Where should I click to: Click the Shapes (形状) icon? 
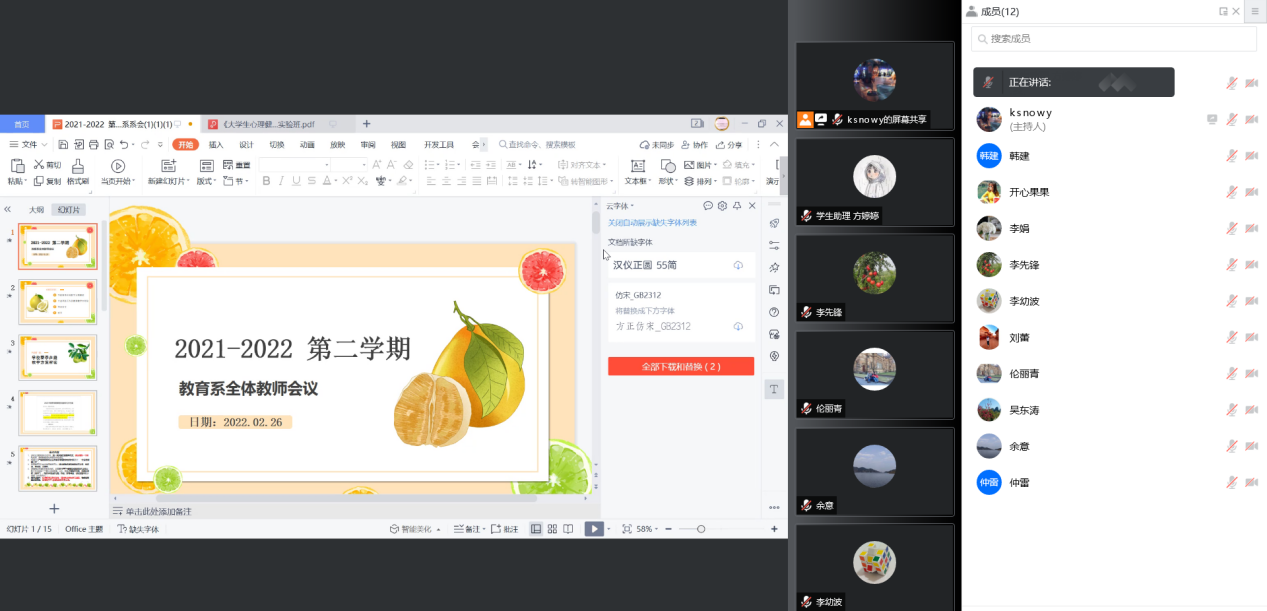click(x=668, y=165)
